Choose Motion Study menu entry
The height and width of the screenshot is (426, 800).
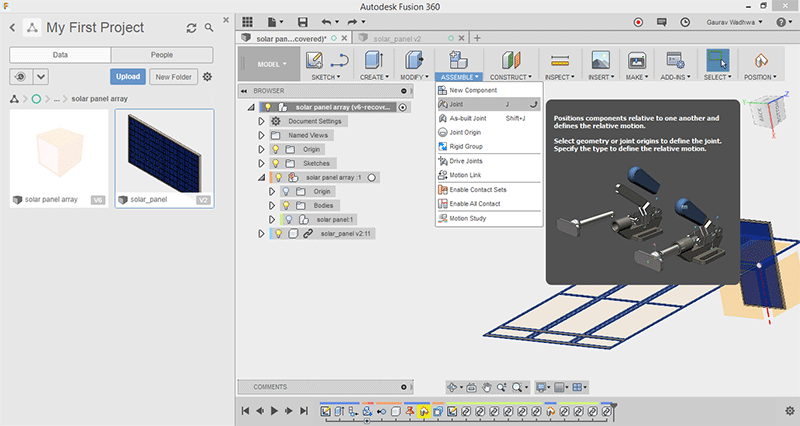click(467, 218)
